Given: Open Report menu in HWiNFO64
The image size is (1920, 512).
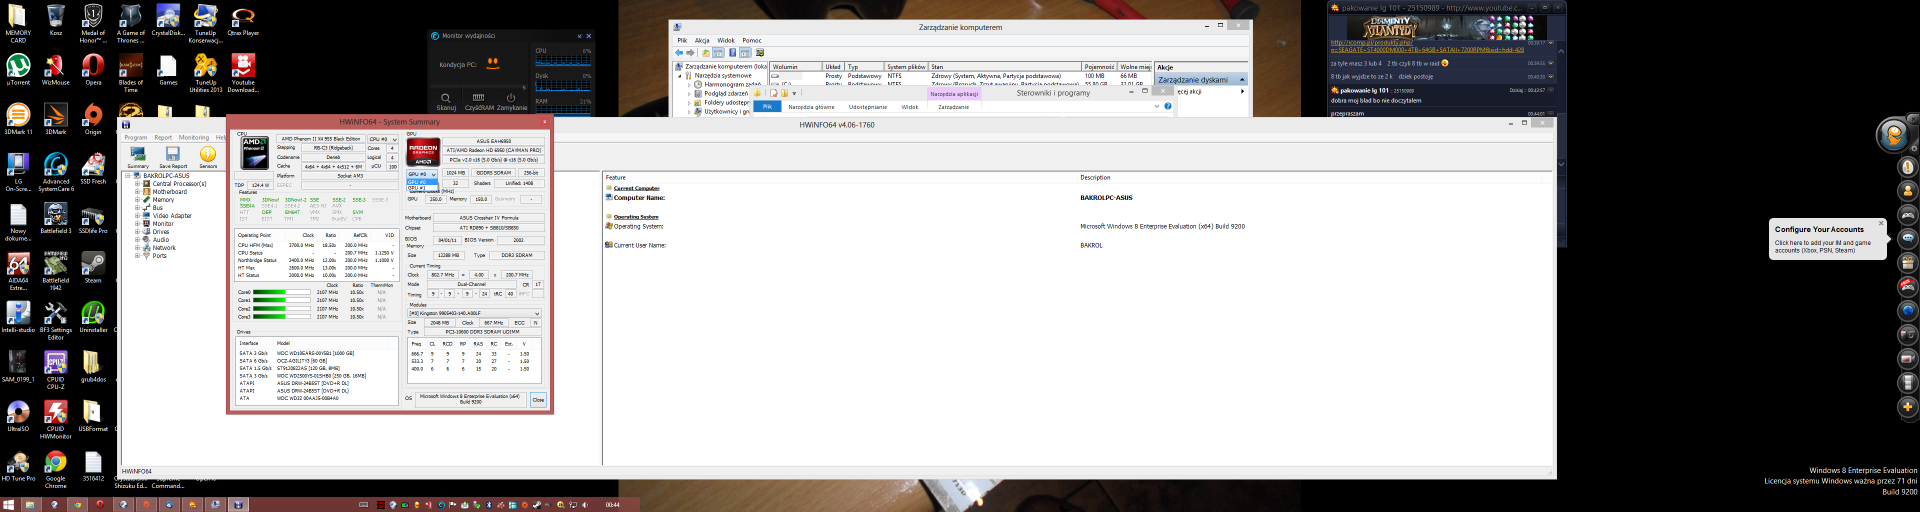Looking at the screenshot, I should 163,138.
